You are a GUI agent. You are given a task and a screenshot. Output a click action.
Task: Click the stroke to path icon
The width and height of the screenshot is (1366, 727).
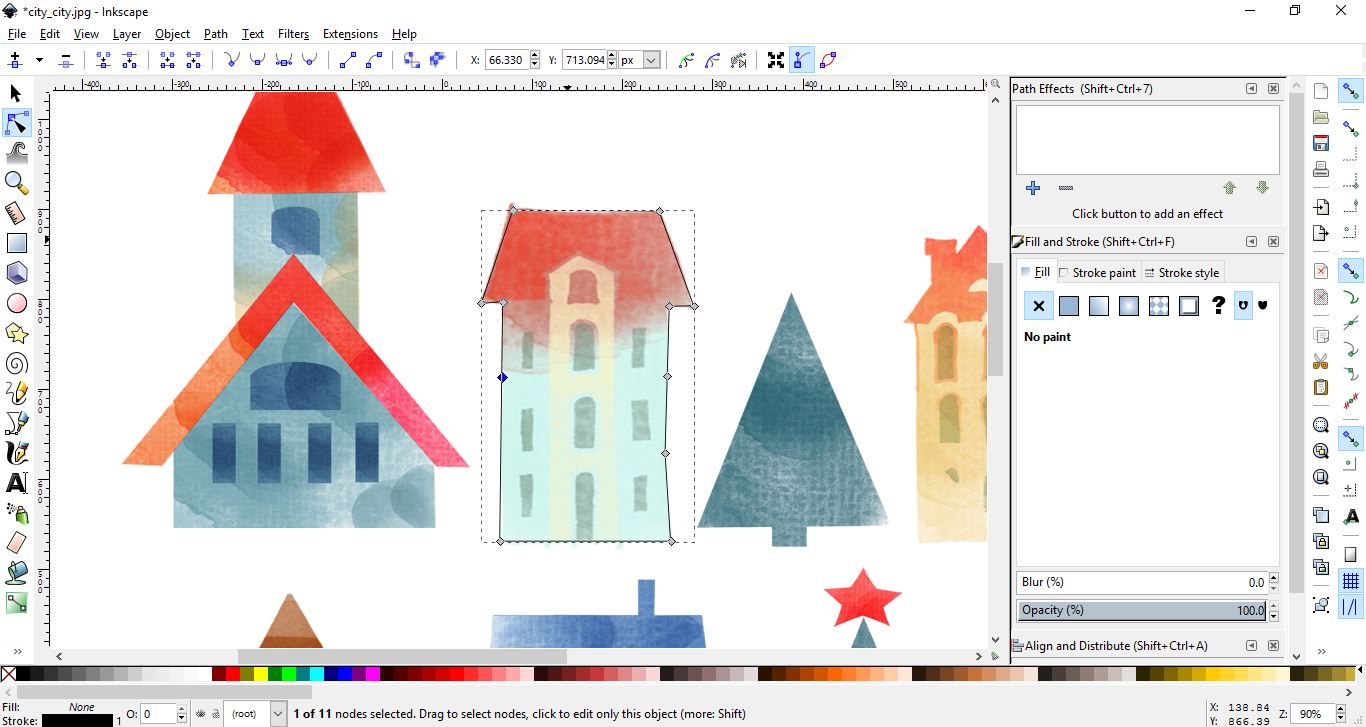pos(437,60)
